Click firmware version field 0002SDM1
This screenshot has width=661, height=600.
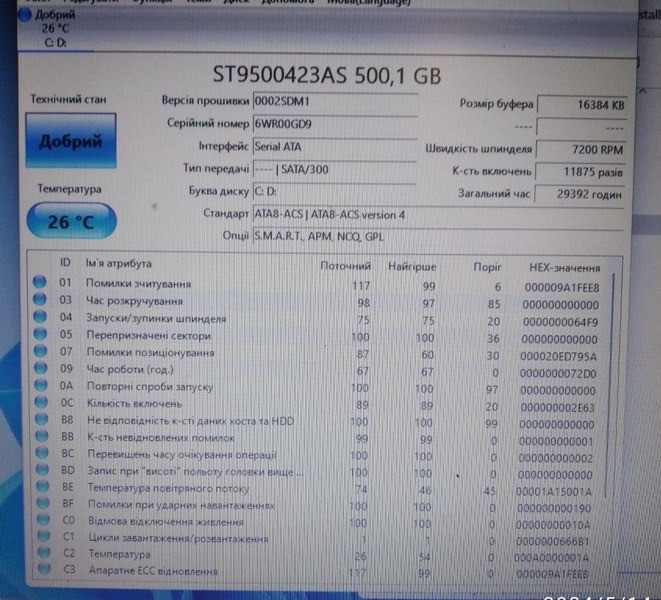point(335,102)
